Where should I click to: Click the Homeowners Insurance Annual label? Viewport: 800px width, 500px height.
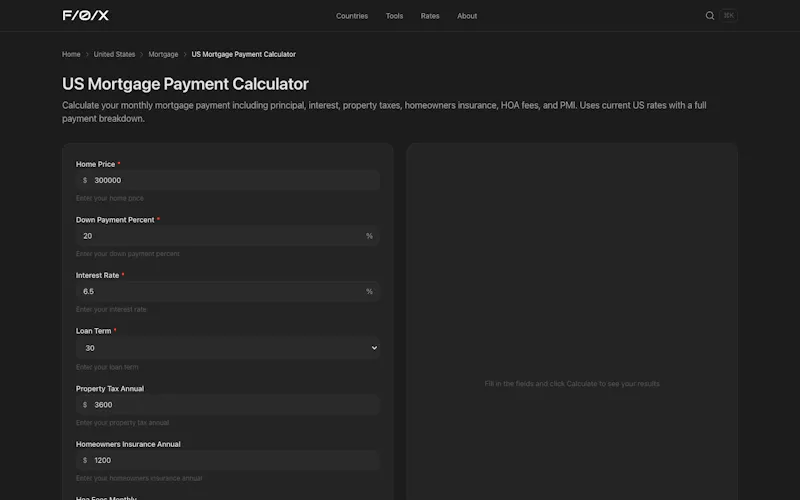click(x=128, y=444)
